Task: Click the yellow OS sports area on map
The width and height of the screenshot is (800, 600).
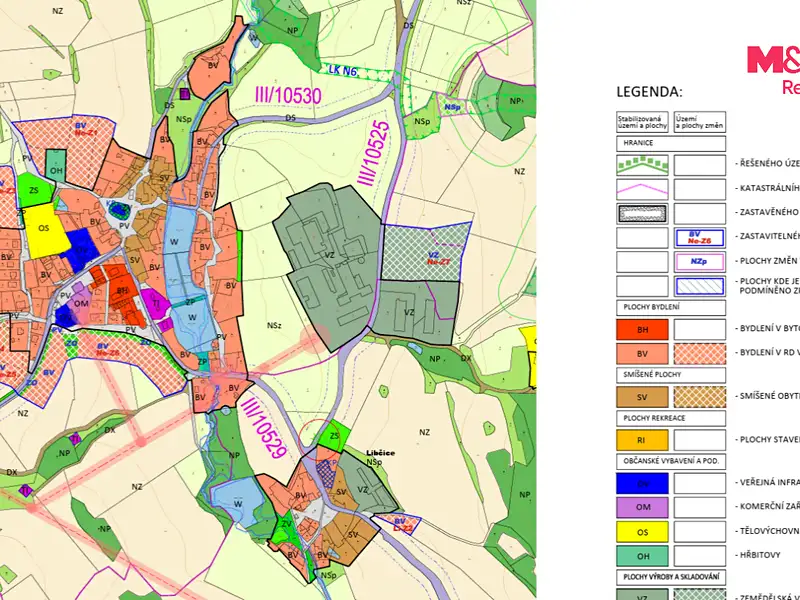Action: pos(45,231)
